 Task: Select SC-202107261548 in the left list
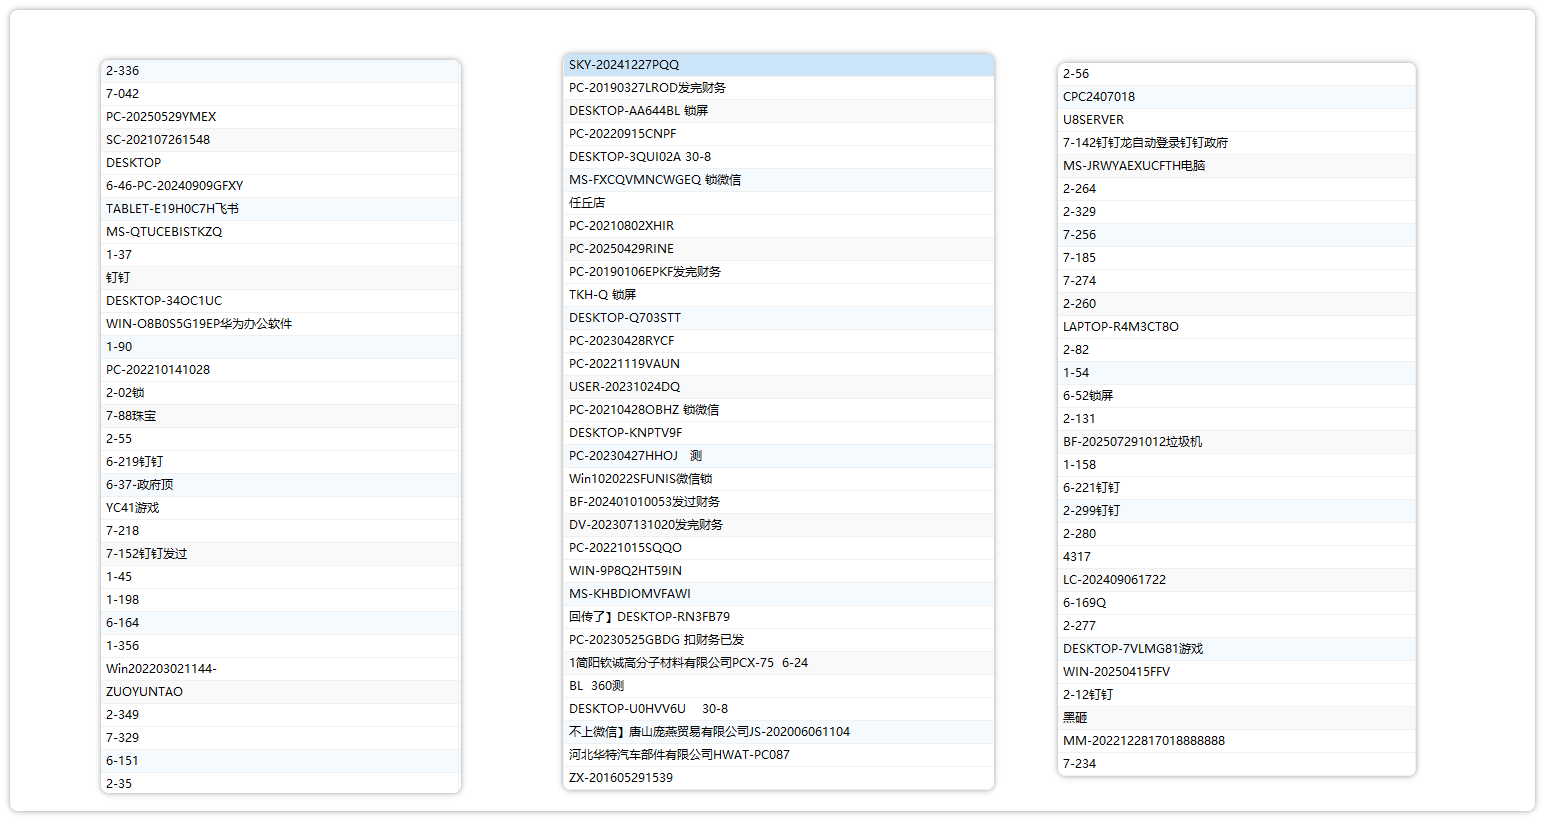click(x=158, y=140)
